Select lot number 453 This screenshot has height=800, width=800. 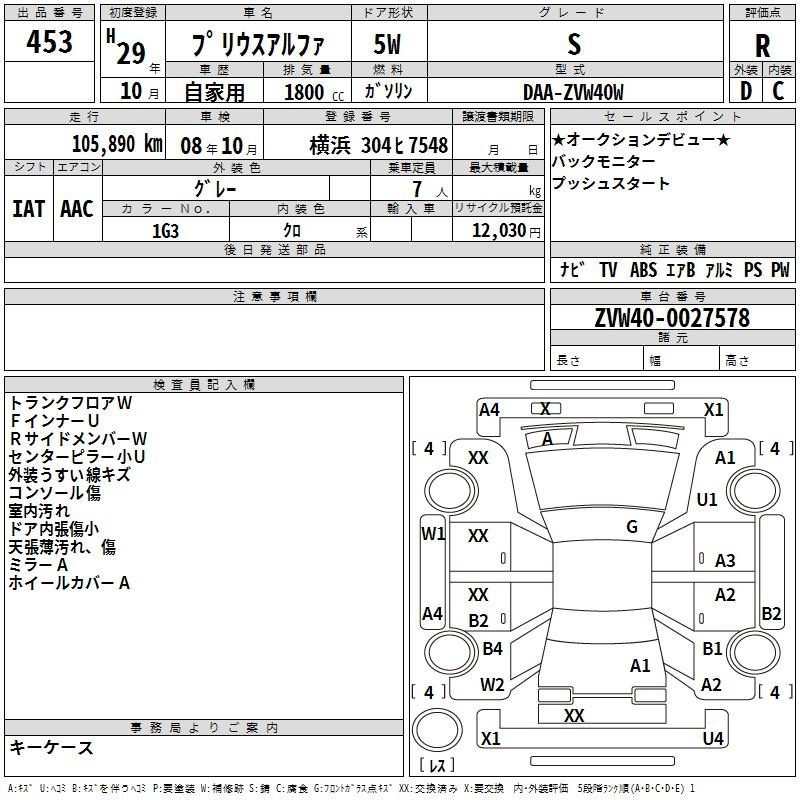pos(49,42)
